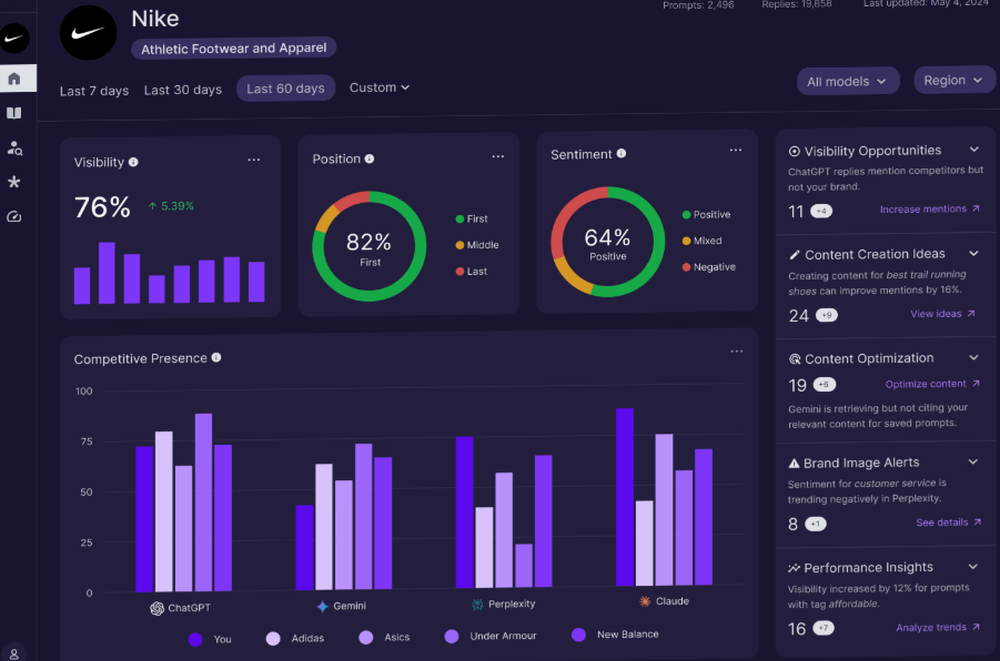Click the Nike swoosh logo near the header

88,32
